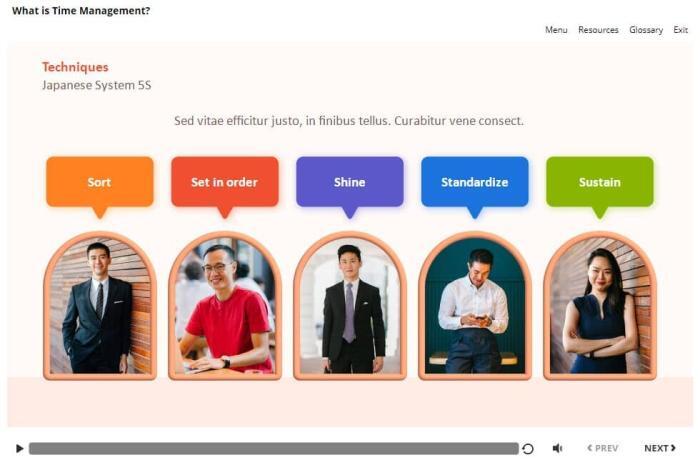This screenshot has height=470, width=700.
Task: Click the photo under the Shine bubble
Action: click(x=350, y=306)
